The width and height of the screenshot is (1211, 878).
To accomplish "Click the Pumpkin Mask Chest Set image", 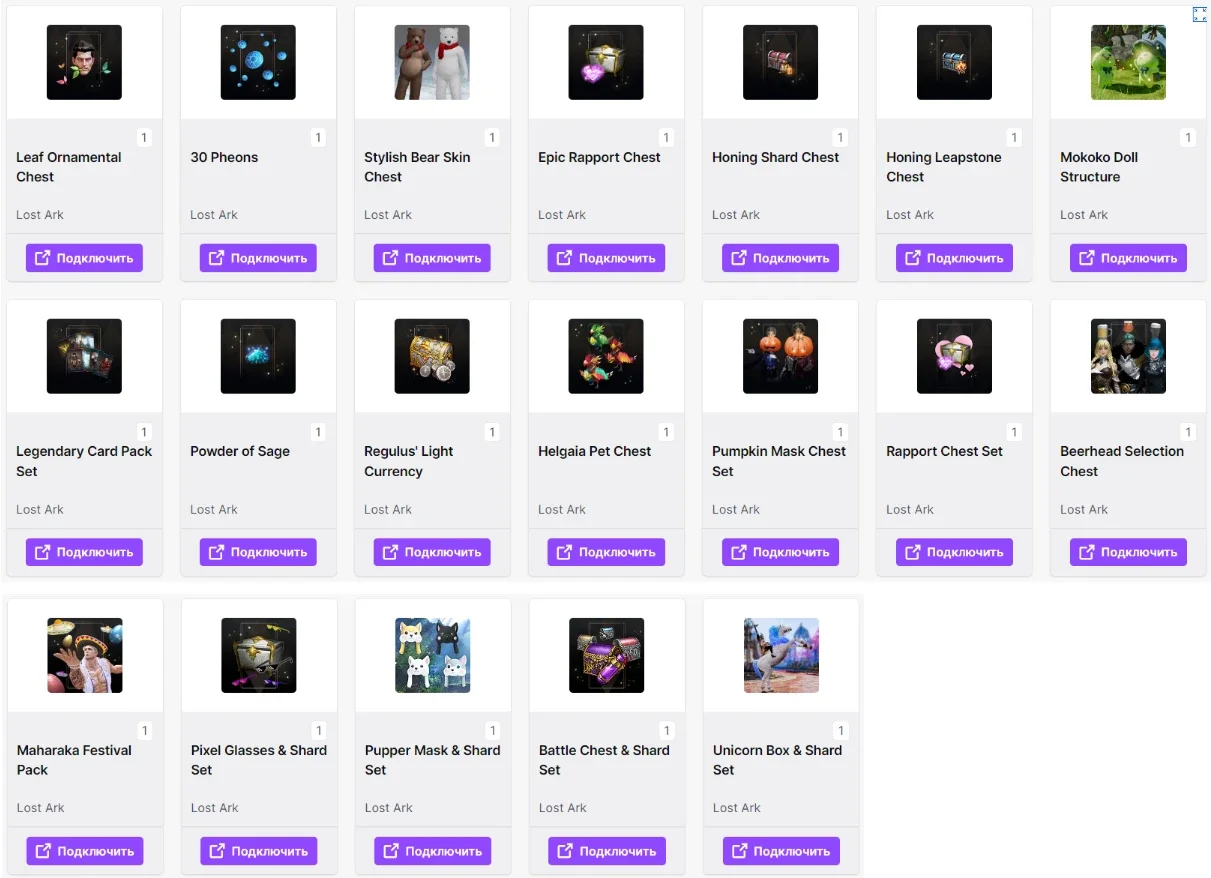I will click(780, 356).
